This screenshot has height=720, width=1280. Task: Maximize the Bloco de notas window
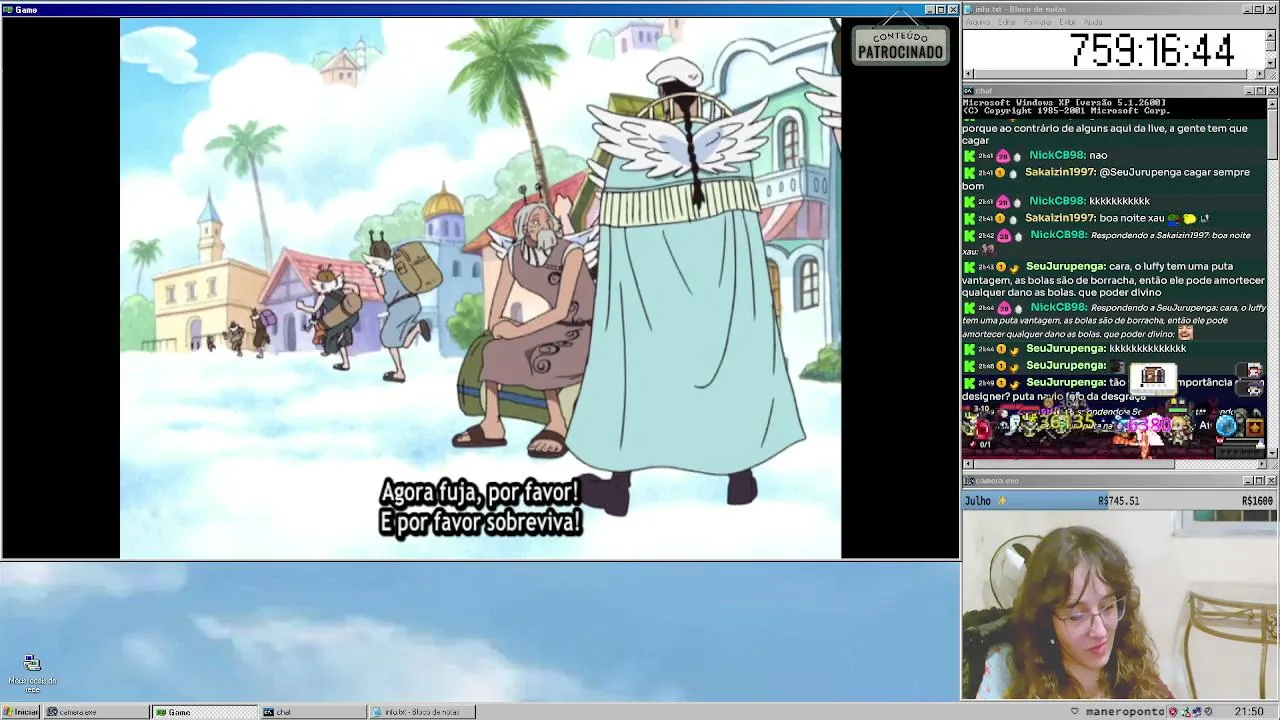click(1260, 9)
